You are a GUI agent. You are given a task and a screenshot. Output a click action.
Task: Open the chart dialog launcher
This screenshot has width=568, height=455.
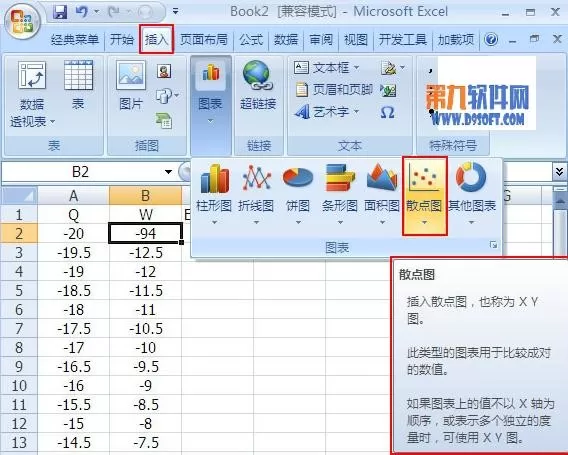(x=493, y=245)
